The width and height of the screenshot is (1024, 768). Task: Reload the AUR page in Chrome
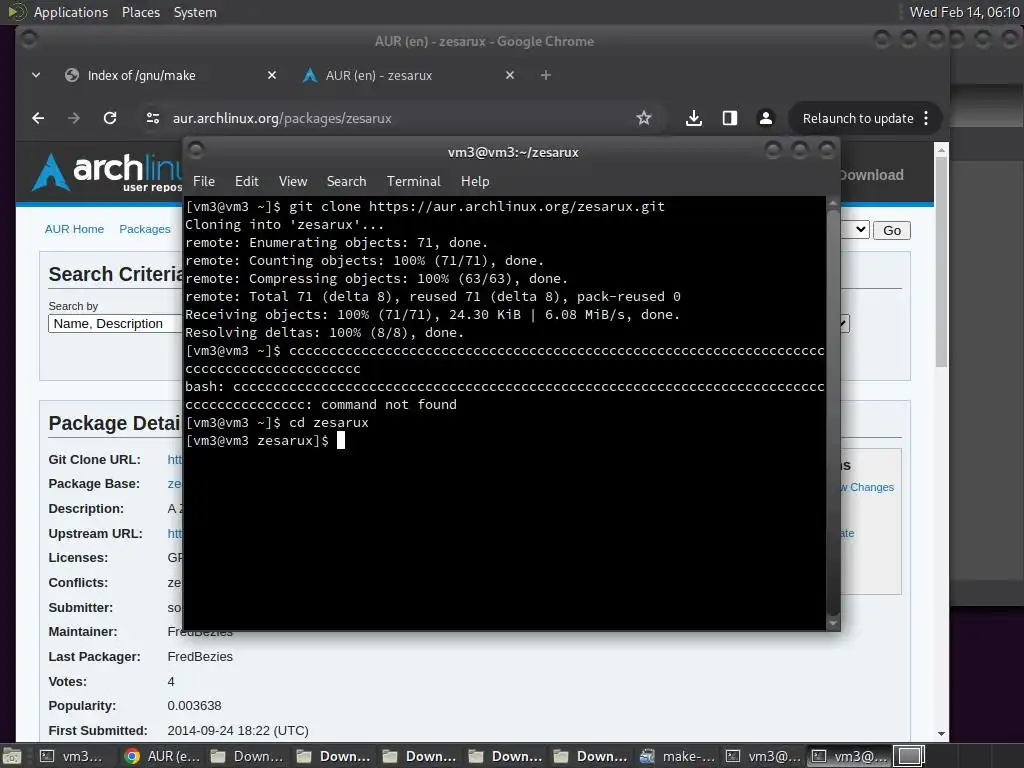pos(110,118)
